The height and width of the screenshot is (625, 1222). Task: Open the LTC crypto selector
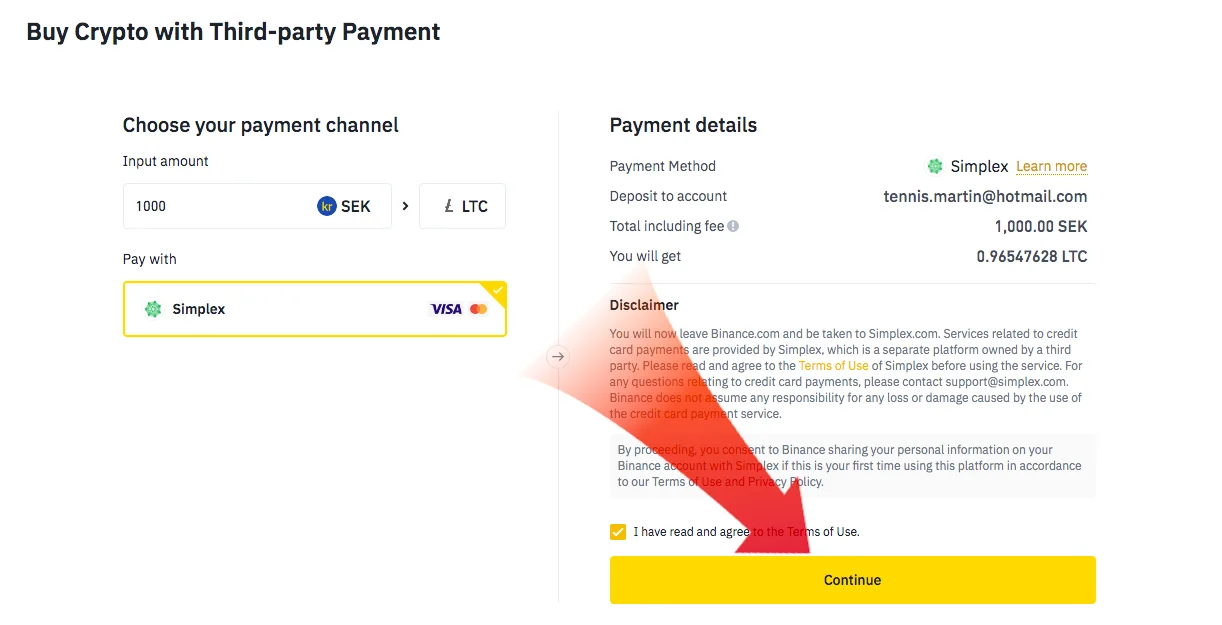point(463,206)
